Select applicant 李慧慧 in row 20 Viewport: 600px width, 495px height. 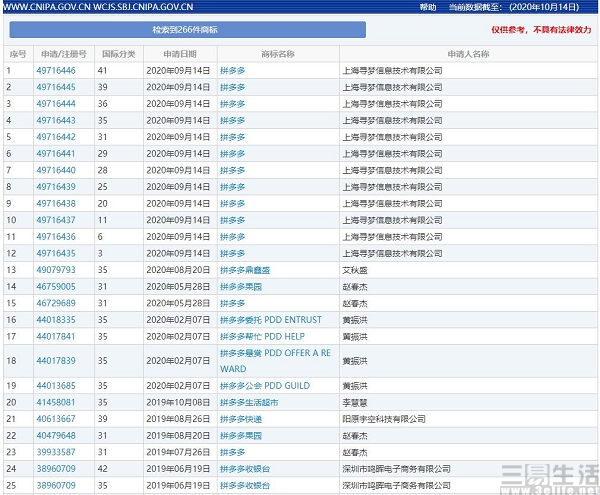pyautogui.click(x=355, y=402)
